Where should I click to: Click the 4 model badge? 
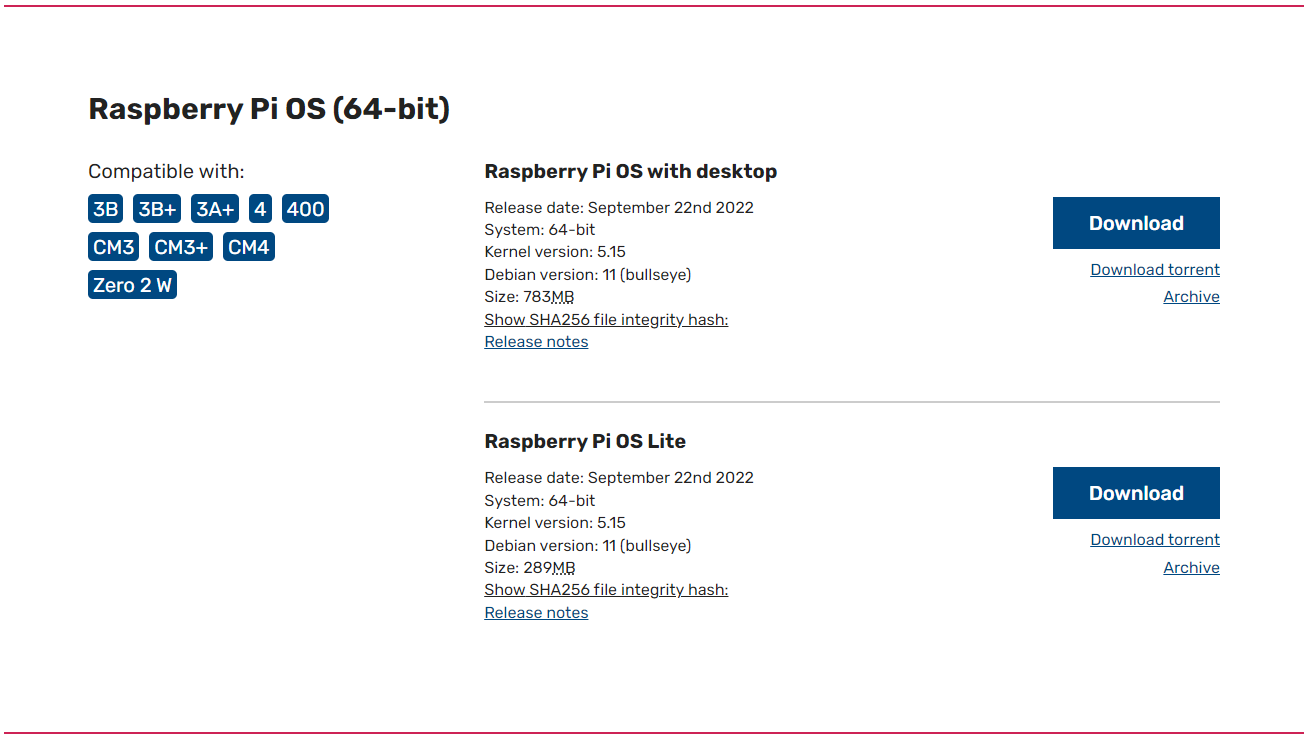260,209
